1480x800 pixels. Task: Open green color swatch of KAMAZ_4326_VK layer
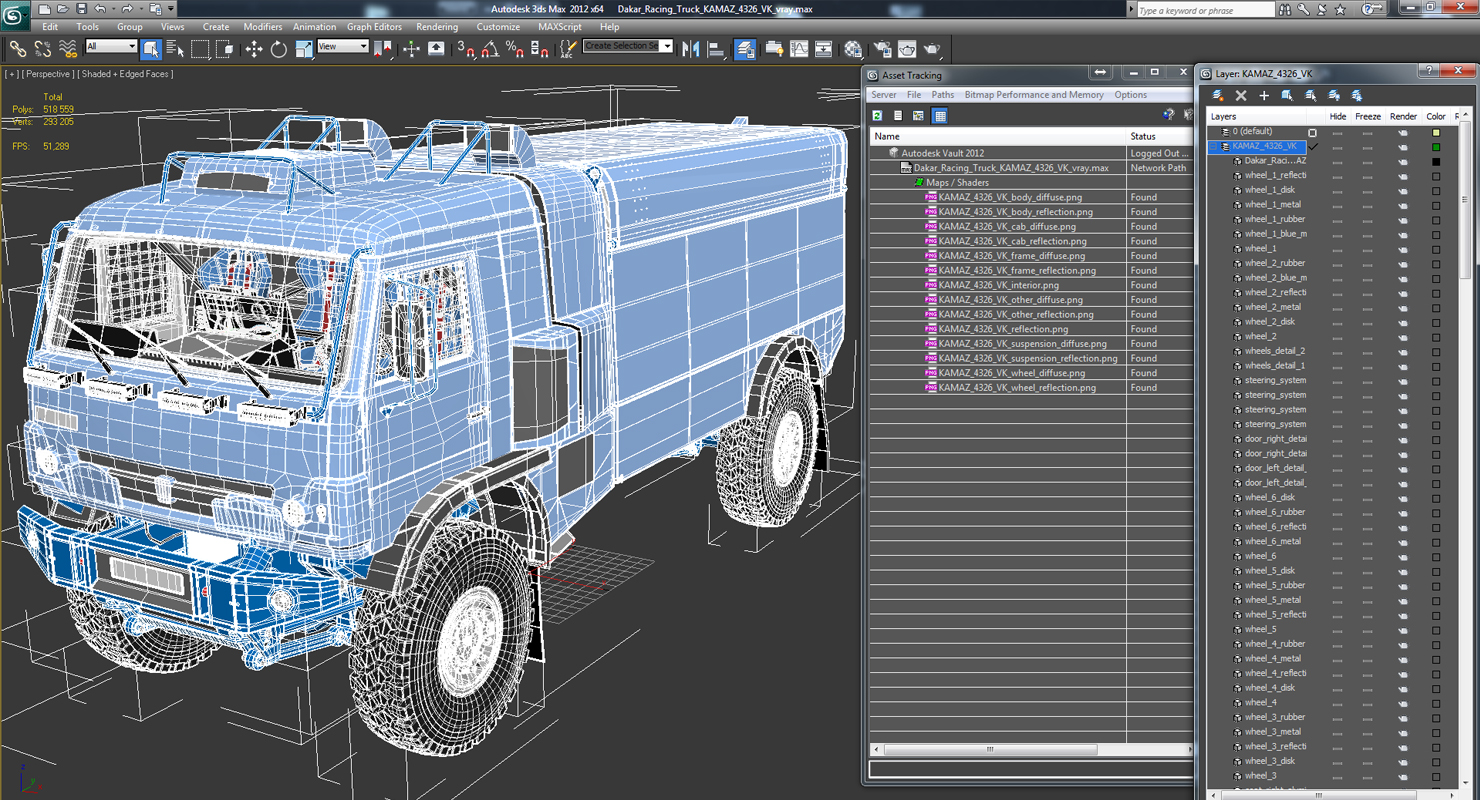pyautogui.click(x=1436, y=147)
